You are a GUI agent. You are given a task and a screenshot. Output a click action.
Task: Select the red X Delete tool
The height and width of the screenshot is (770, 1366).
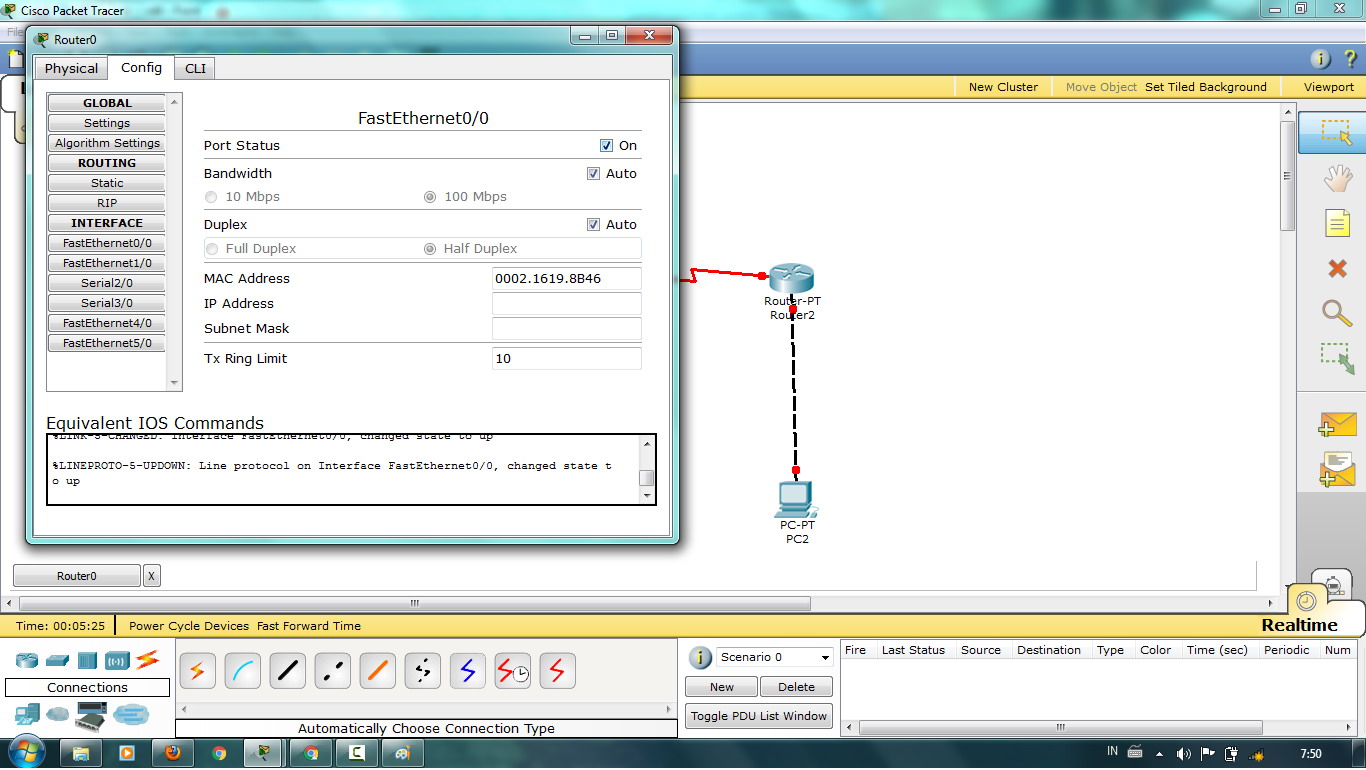pyautogui.click(x=1337, y=268)
